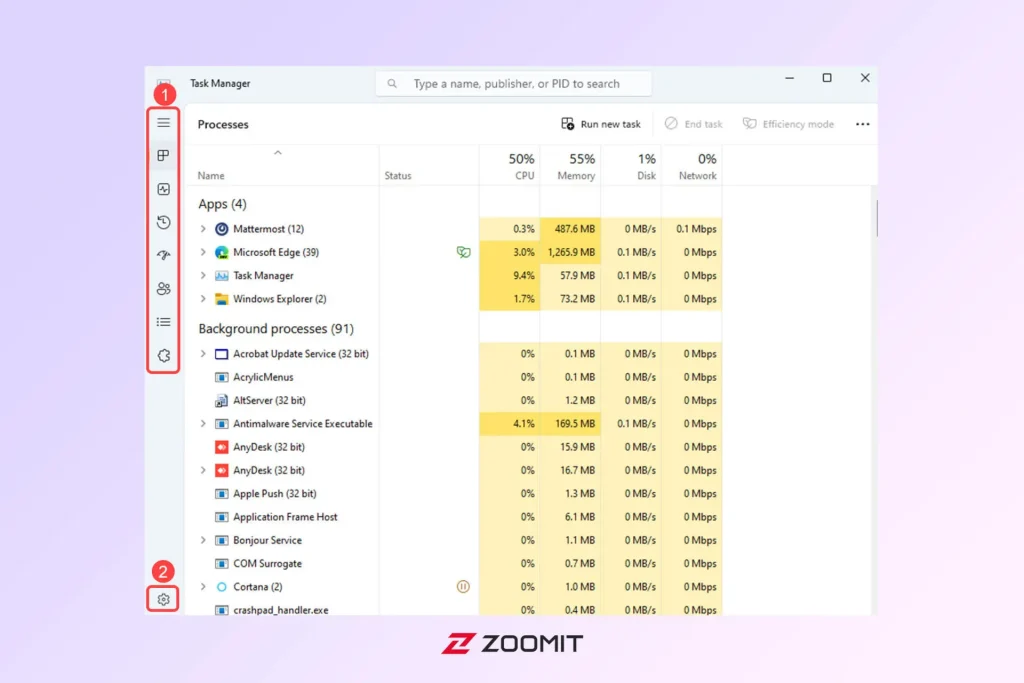Viewport: 1024px width, 683px height.
Task: Sort by the Status column header
Action: click(x=429, y=166)
